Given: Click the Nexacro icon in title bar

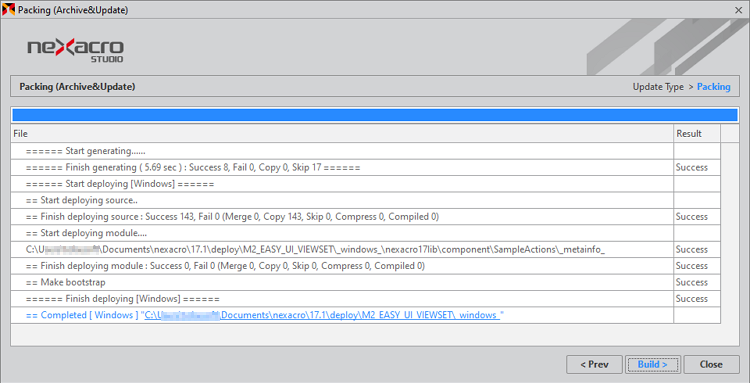Looking at the screenshot, I should pyautogui.click(x=8, y=10).
